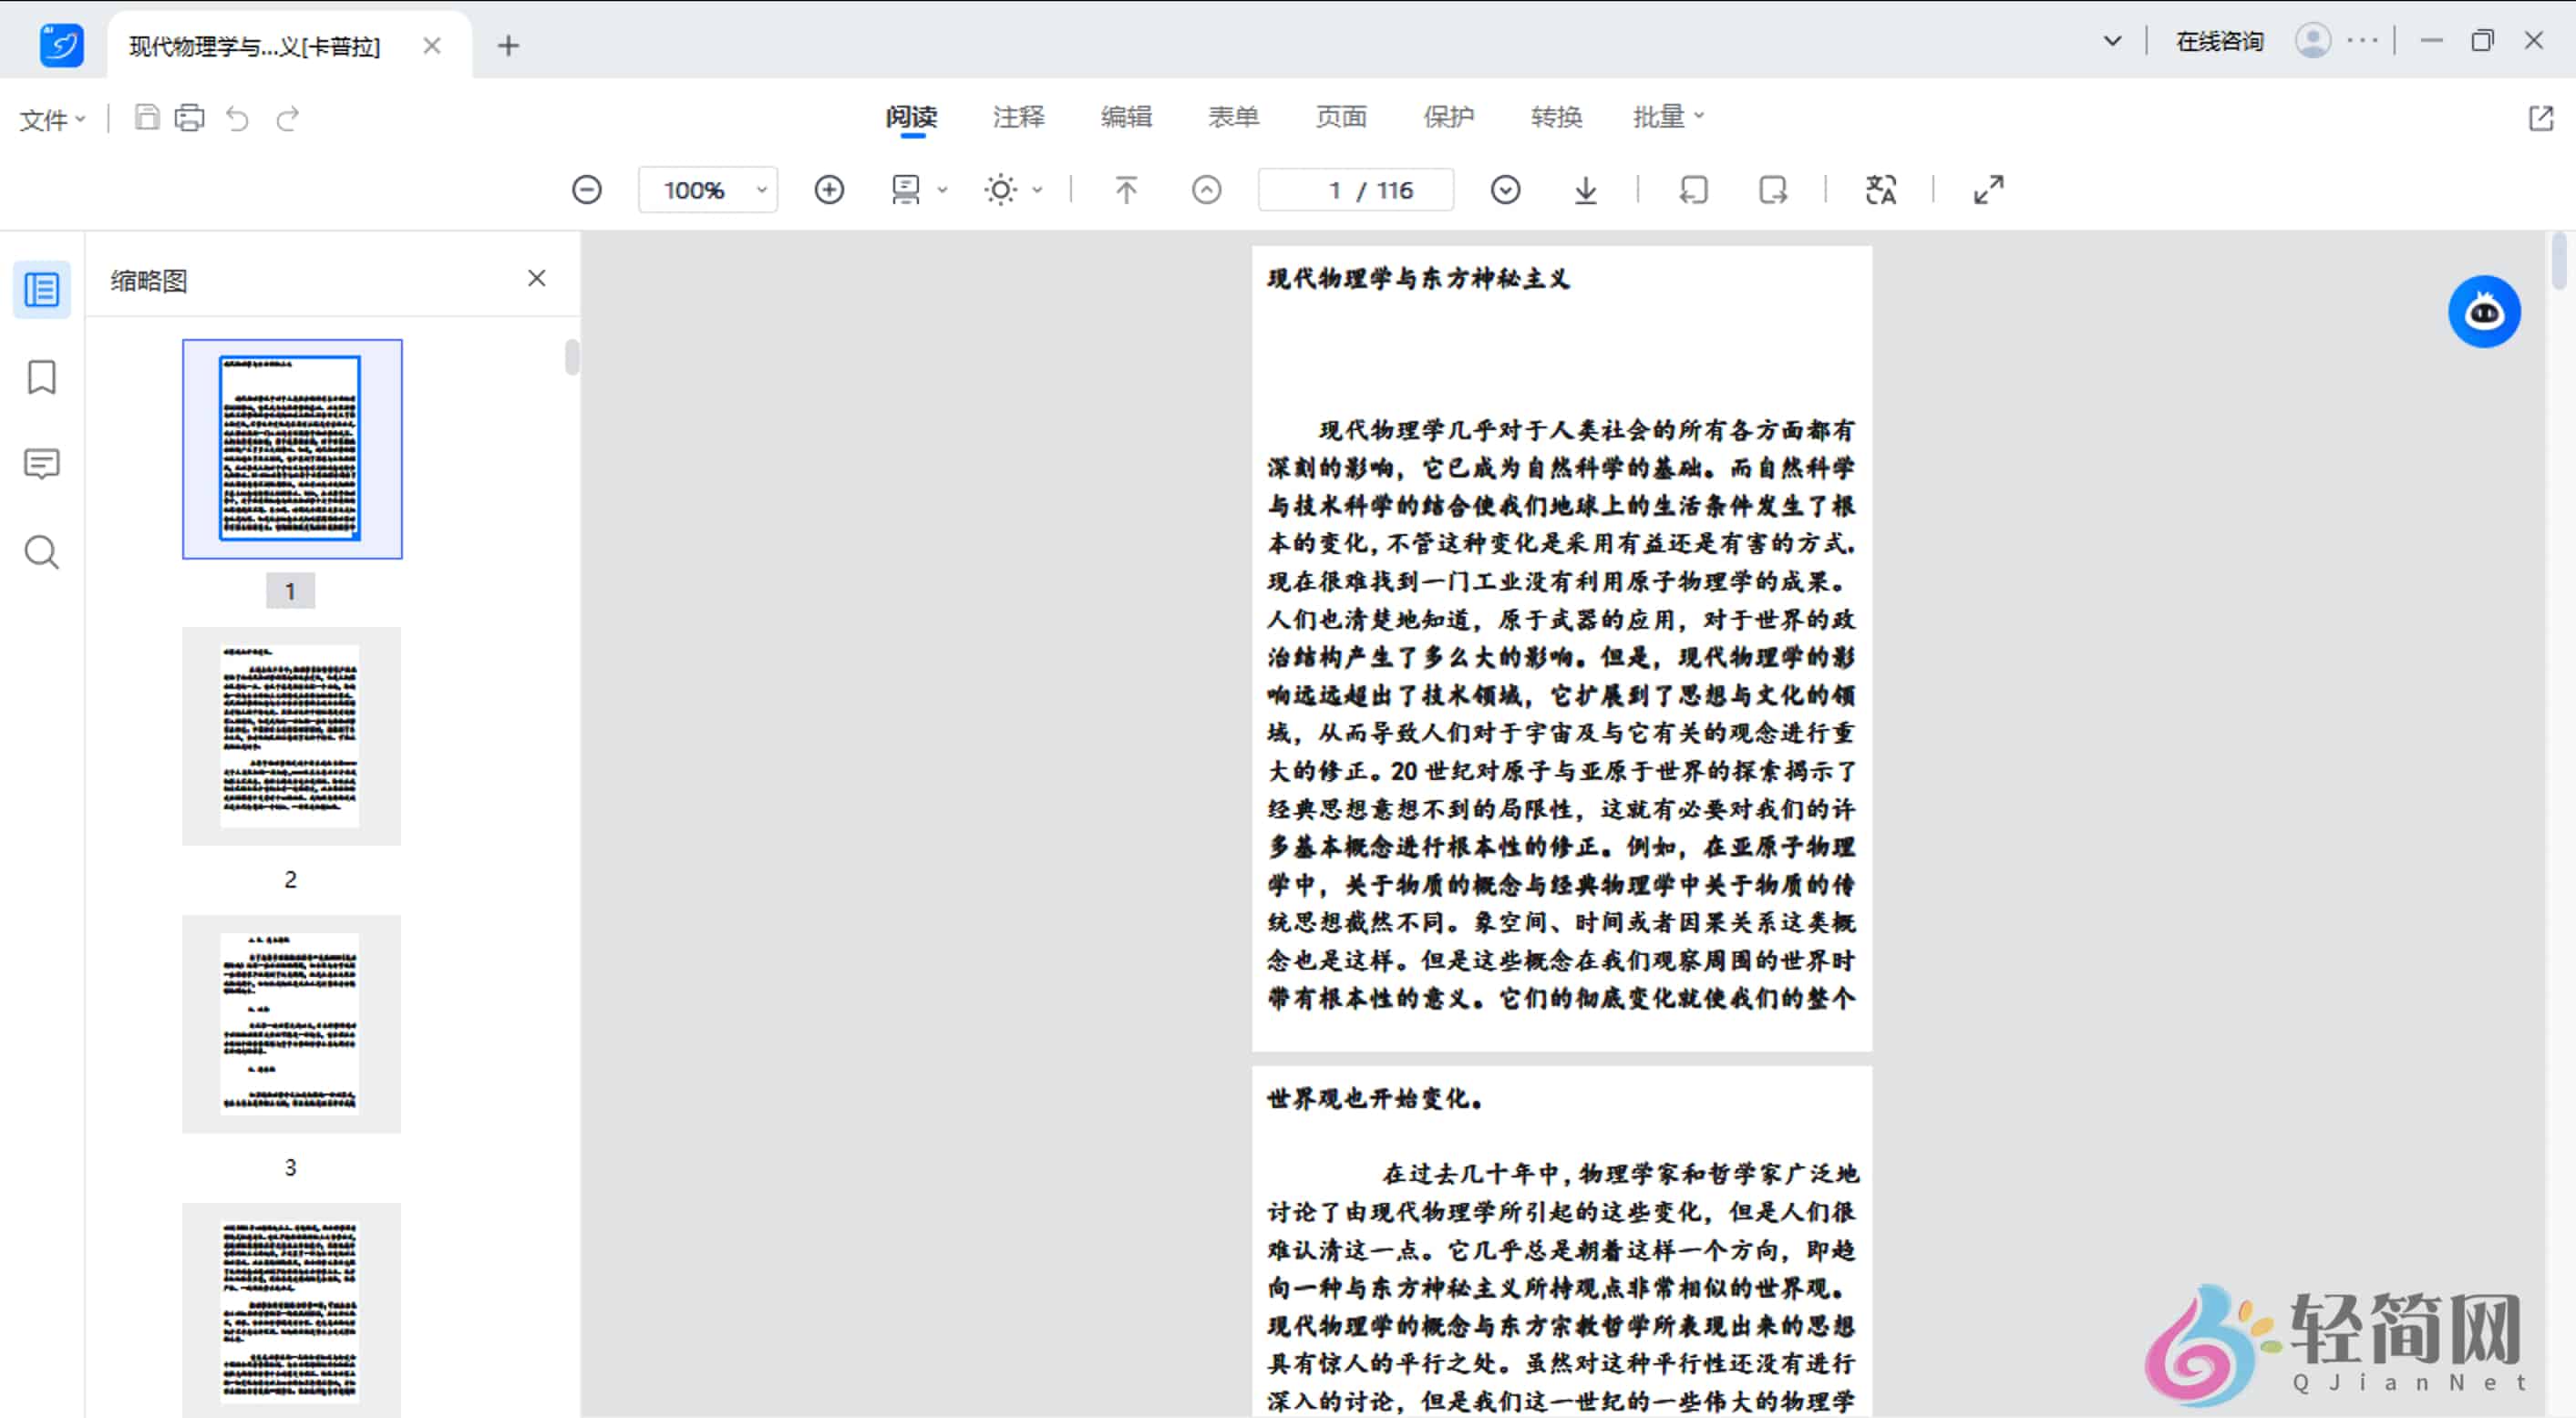Click the 在线咨询 link
Image resolution: width=2576 pixels, height=1418 pixels.
click(x=2219, y=42)
